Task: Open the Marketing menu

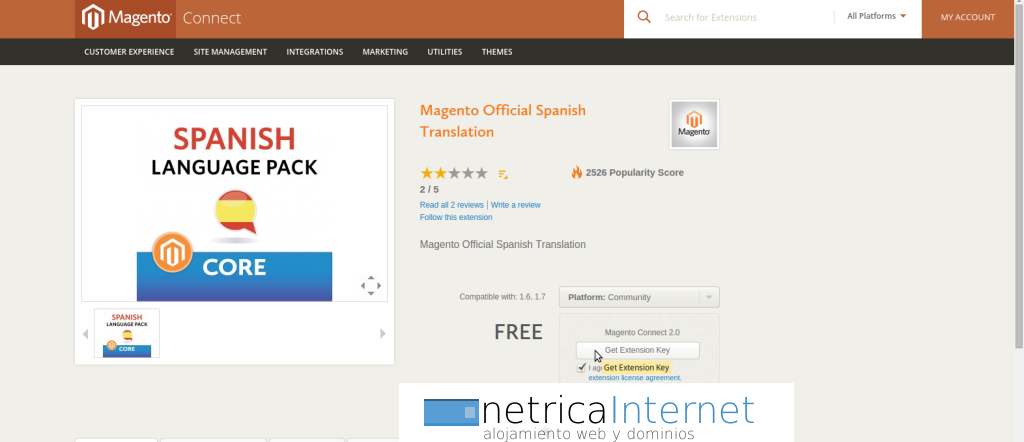Action: [385, 52]
